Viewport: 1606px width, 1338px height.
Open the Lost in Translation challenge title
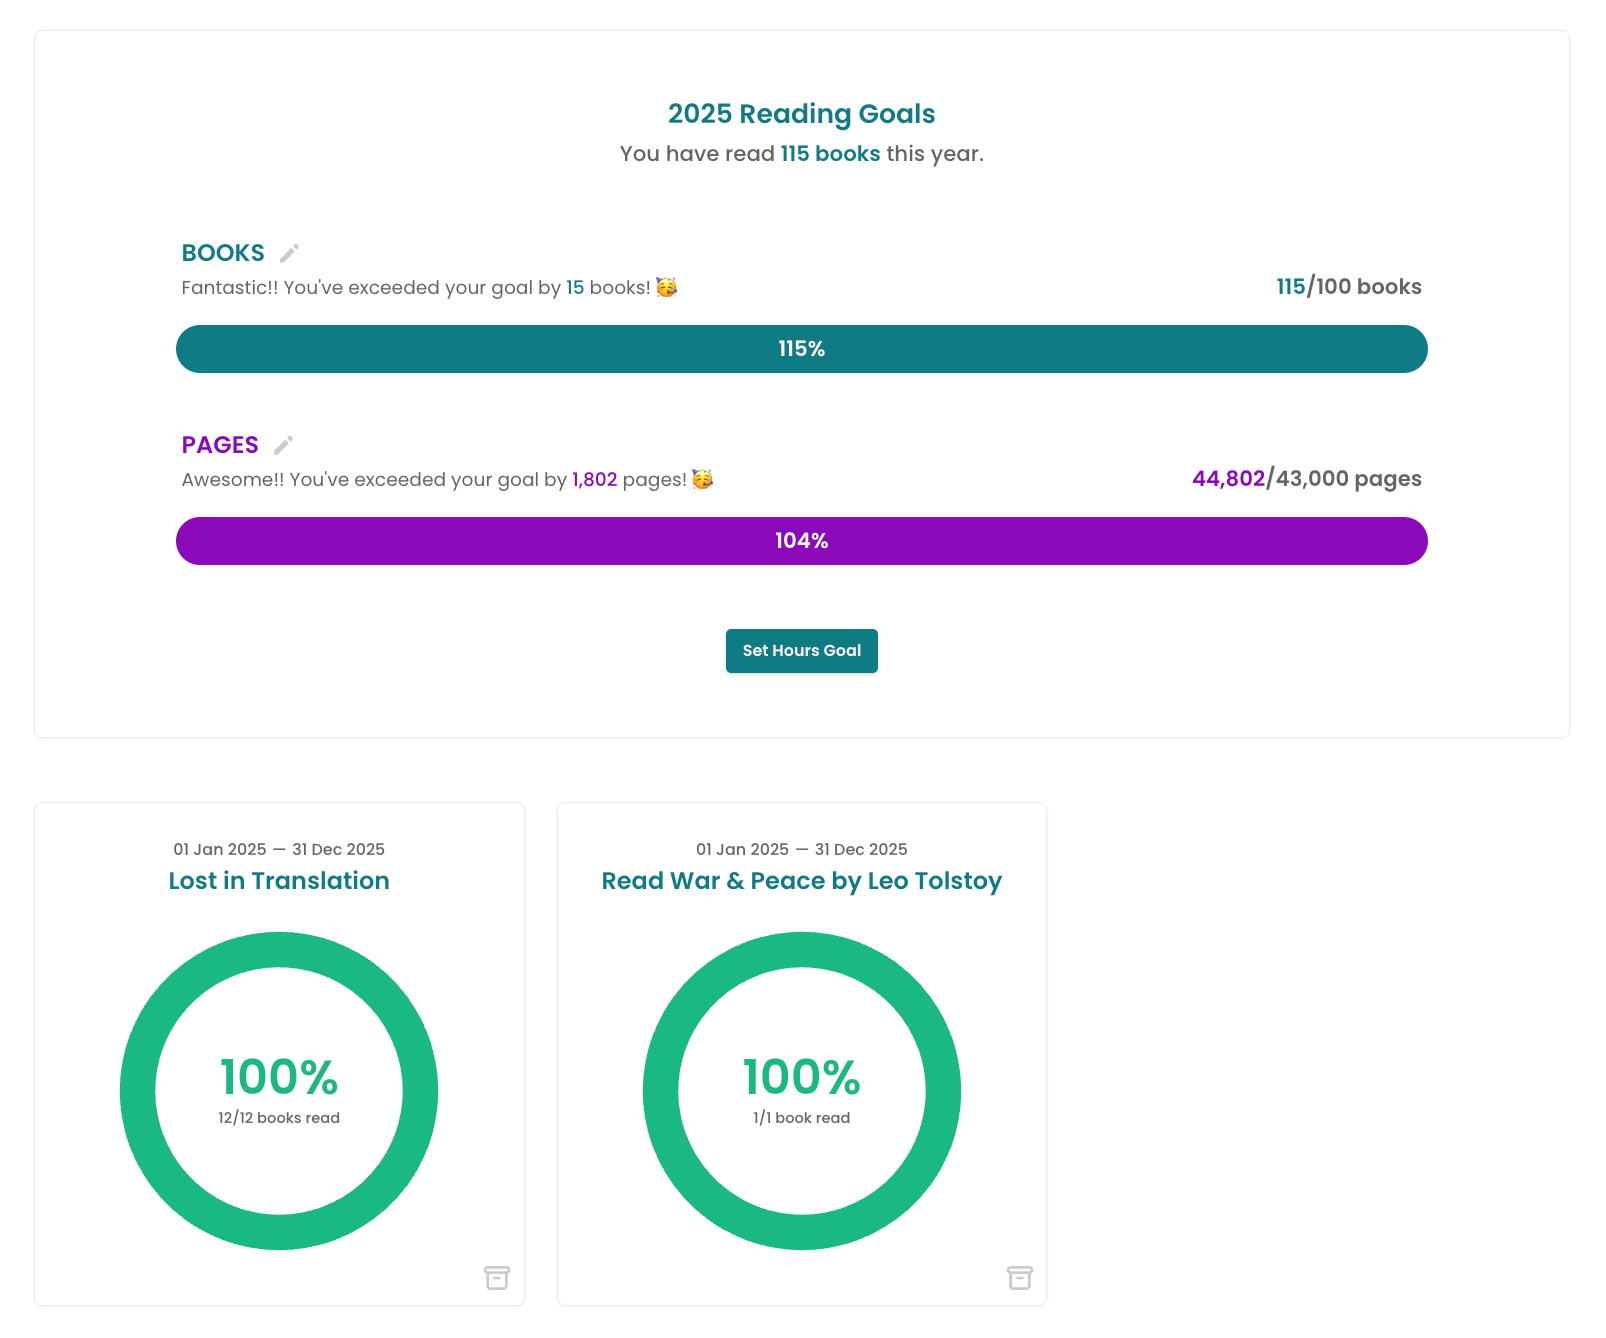(x=279, y=881)
